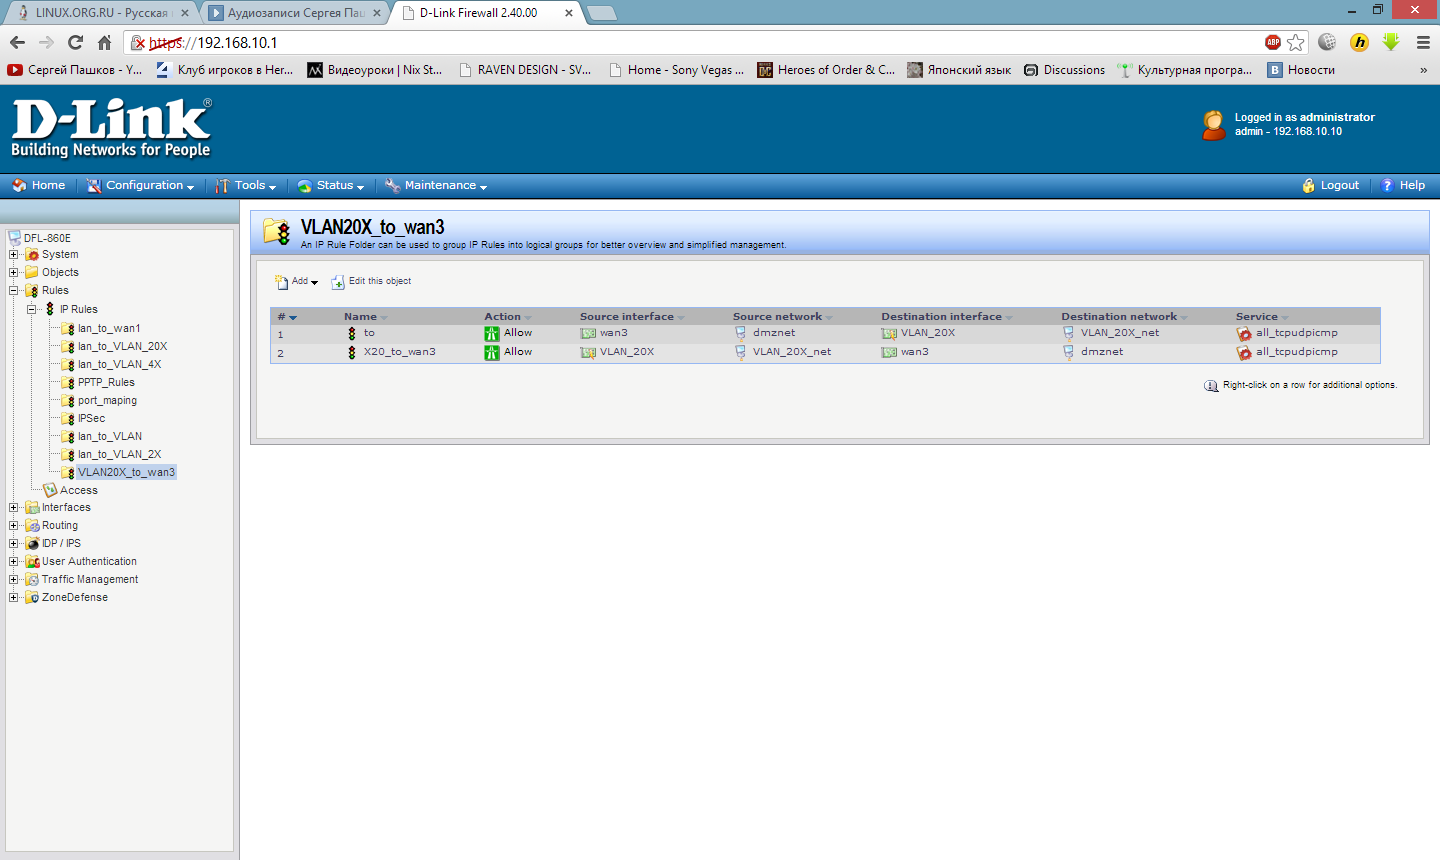Image resolution: width=1440 pixels, height=860 pixels.
Task: Expand the Interfaces tree node
Action: point(14,508)
